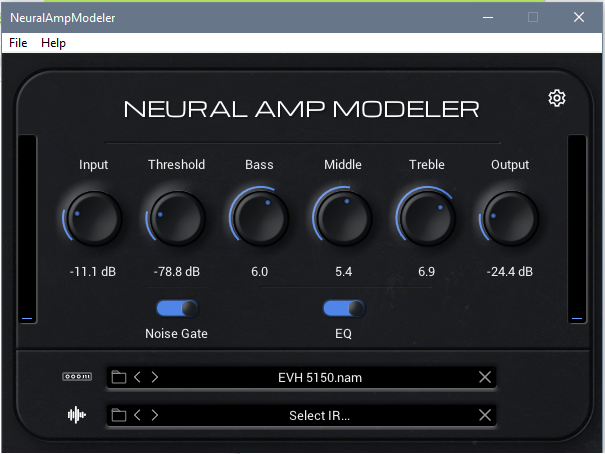This screenshot has width=605, height=454.
Task: Click the Middle knob
Action: (343, 218)
